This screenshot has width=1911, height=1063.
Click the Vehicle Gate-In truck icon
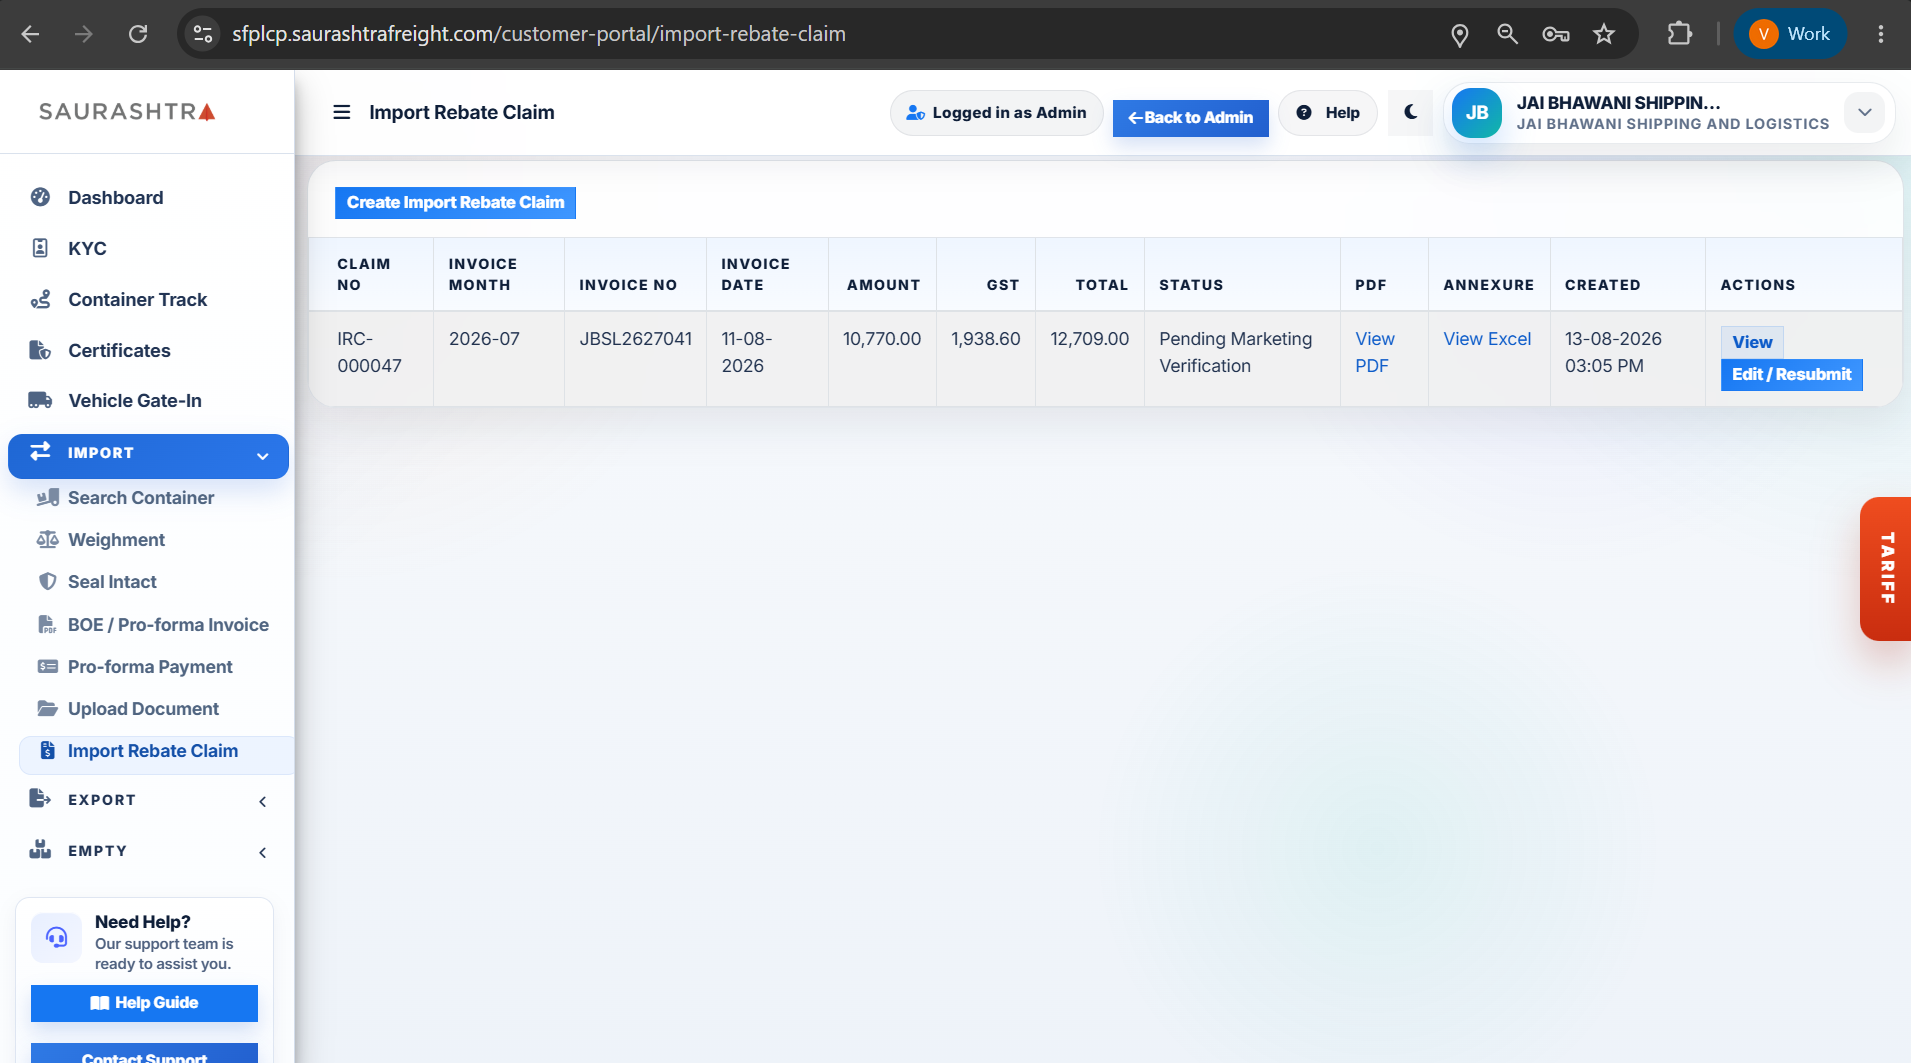tap(40, 401)
